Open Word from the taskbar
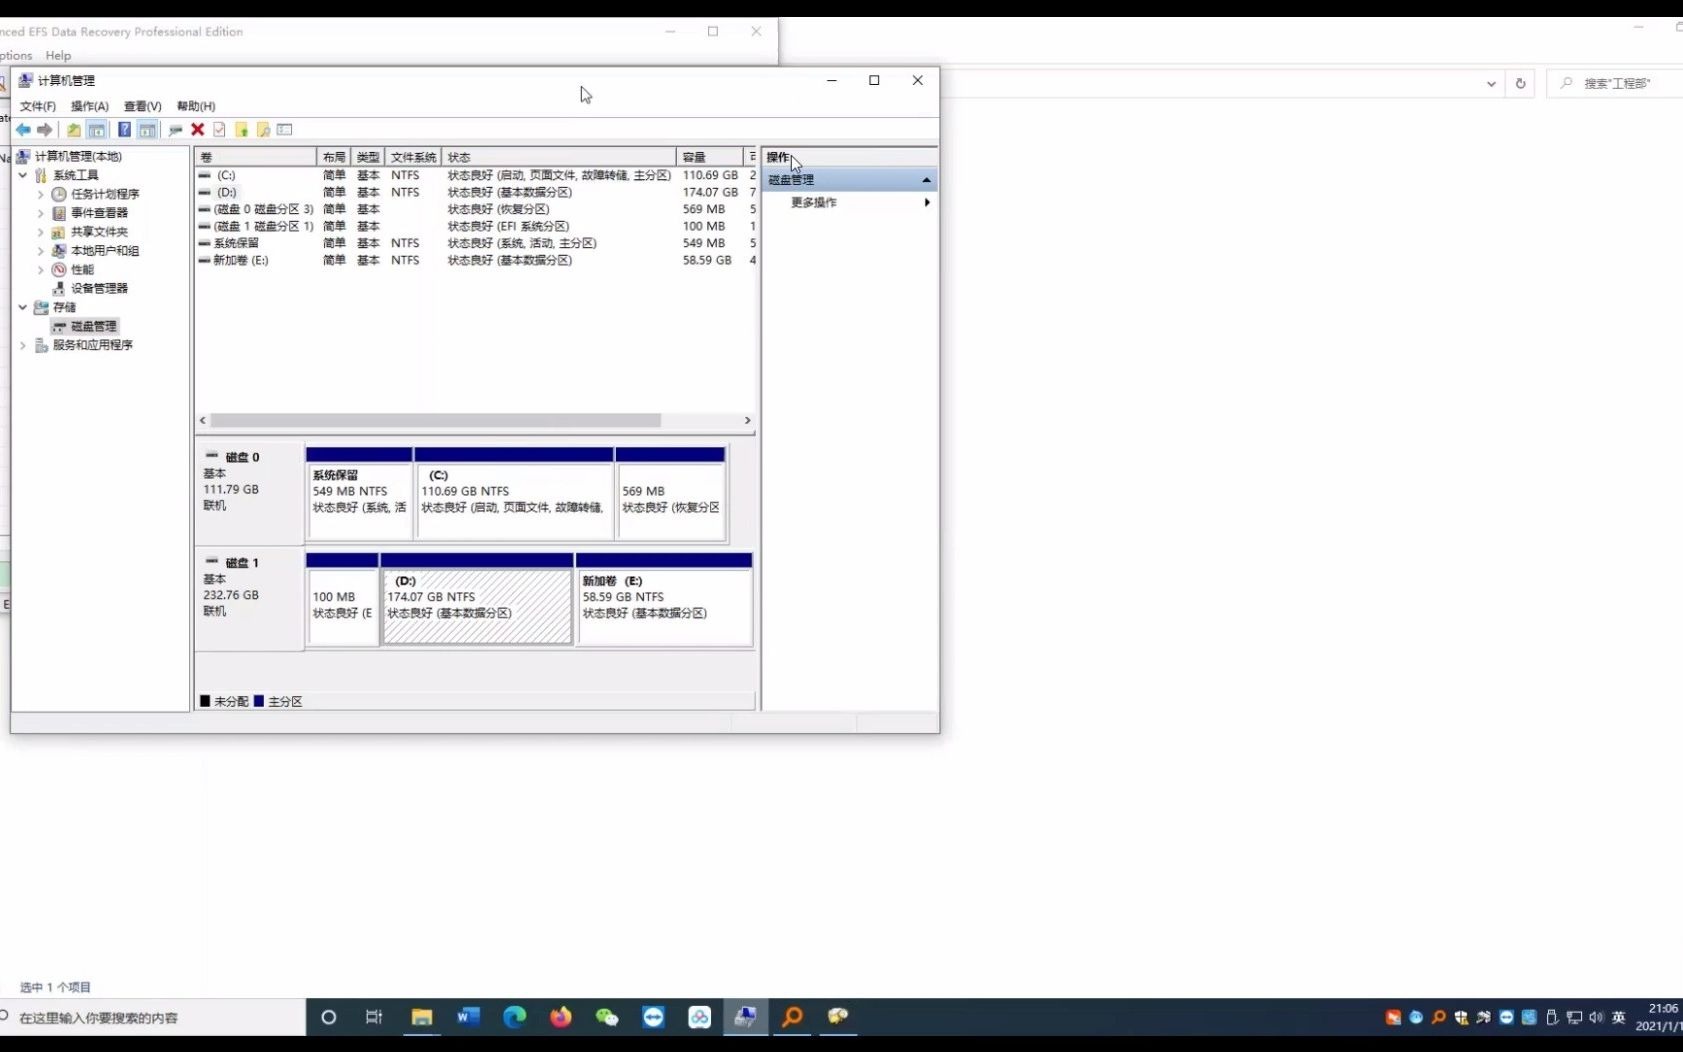The width and height of the screenshot is (1683, 1052). click(x=468, y=1017)
